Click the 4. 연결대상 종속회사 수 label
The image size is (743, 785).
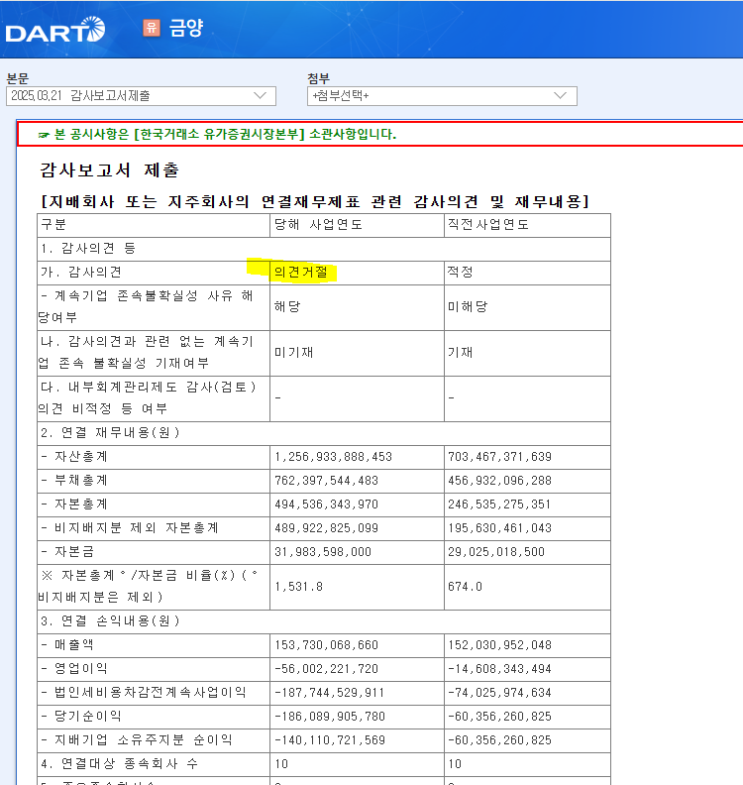119,764
